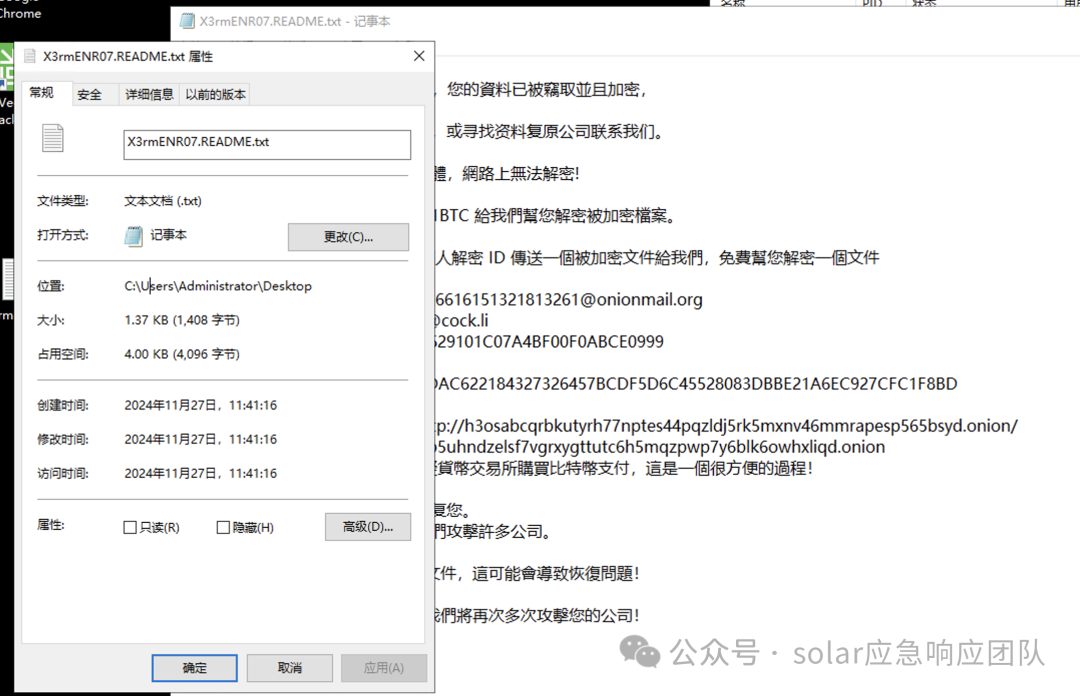The width and height of the screenshot is (1080, 696).
Task: Open the 以前的版本 tab
Action: [214, 93]
